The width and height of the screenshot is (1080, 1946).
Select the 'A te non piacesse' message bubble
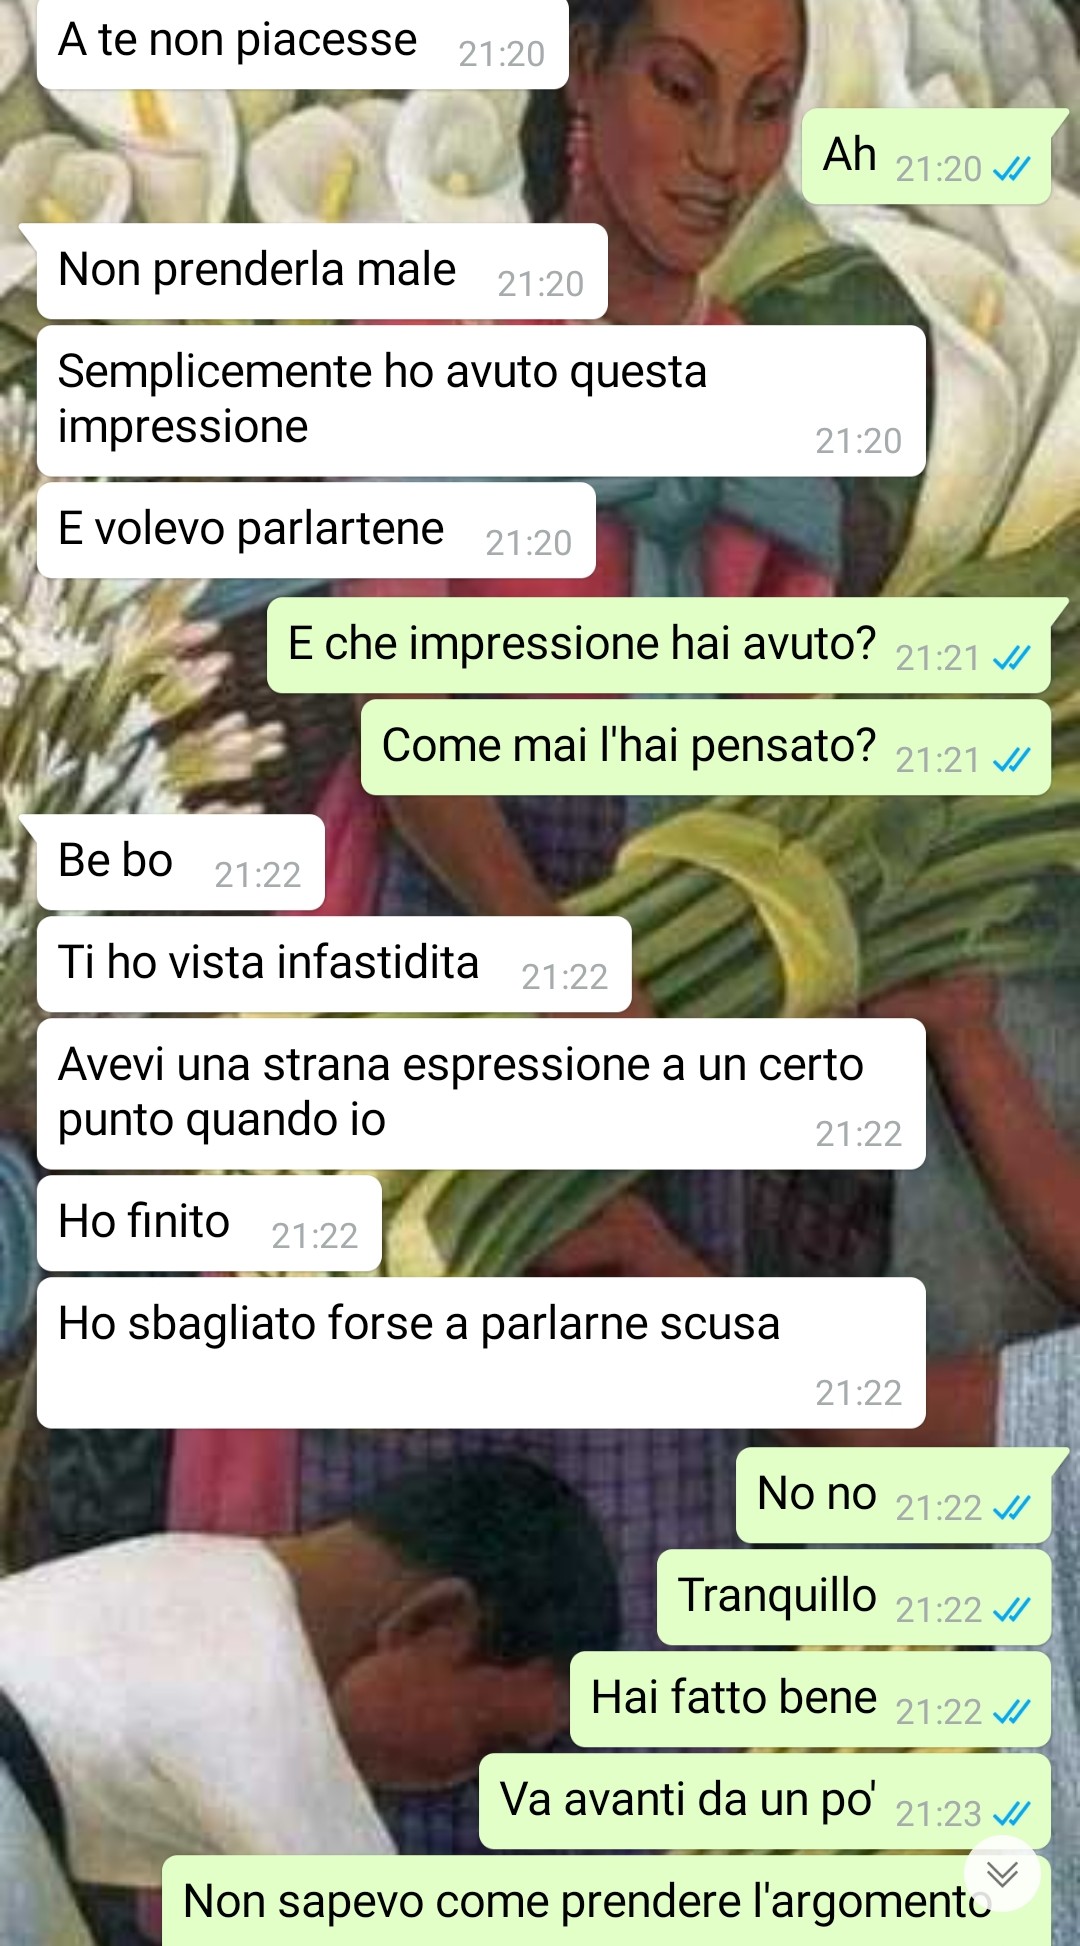(x=302, y=44)
